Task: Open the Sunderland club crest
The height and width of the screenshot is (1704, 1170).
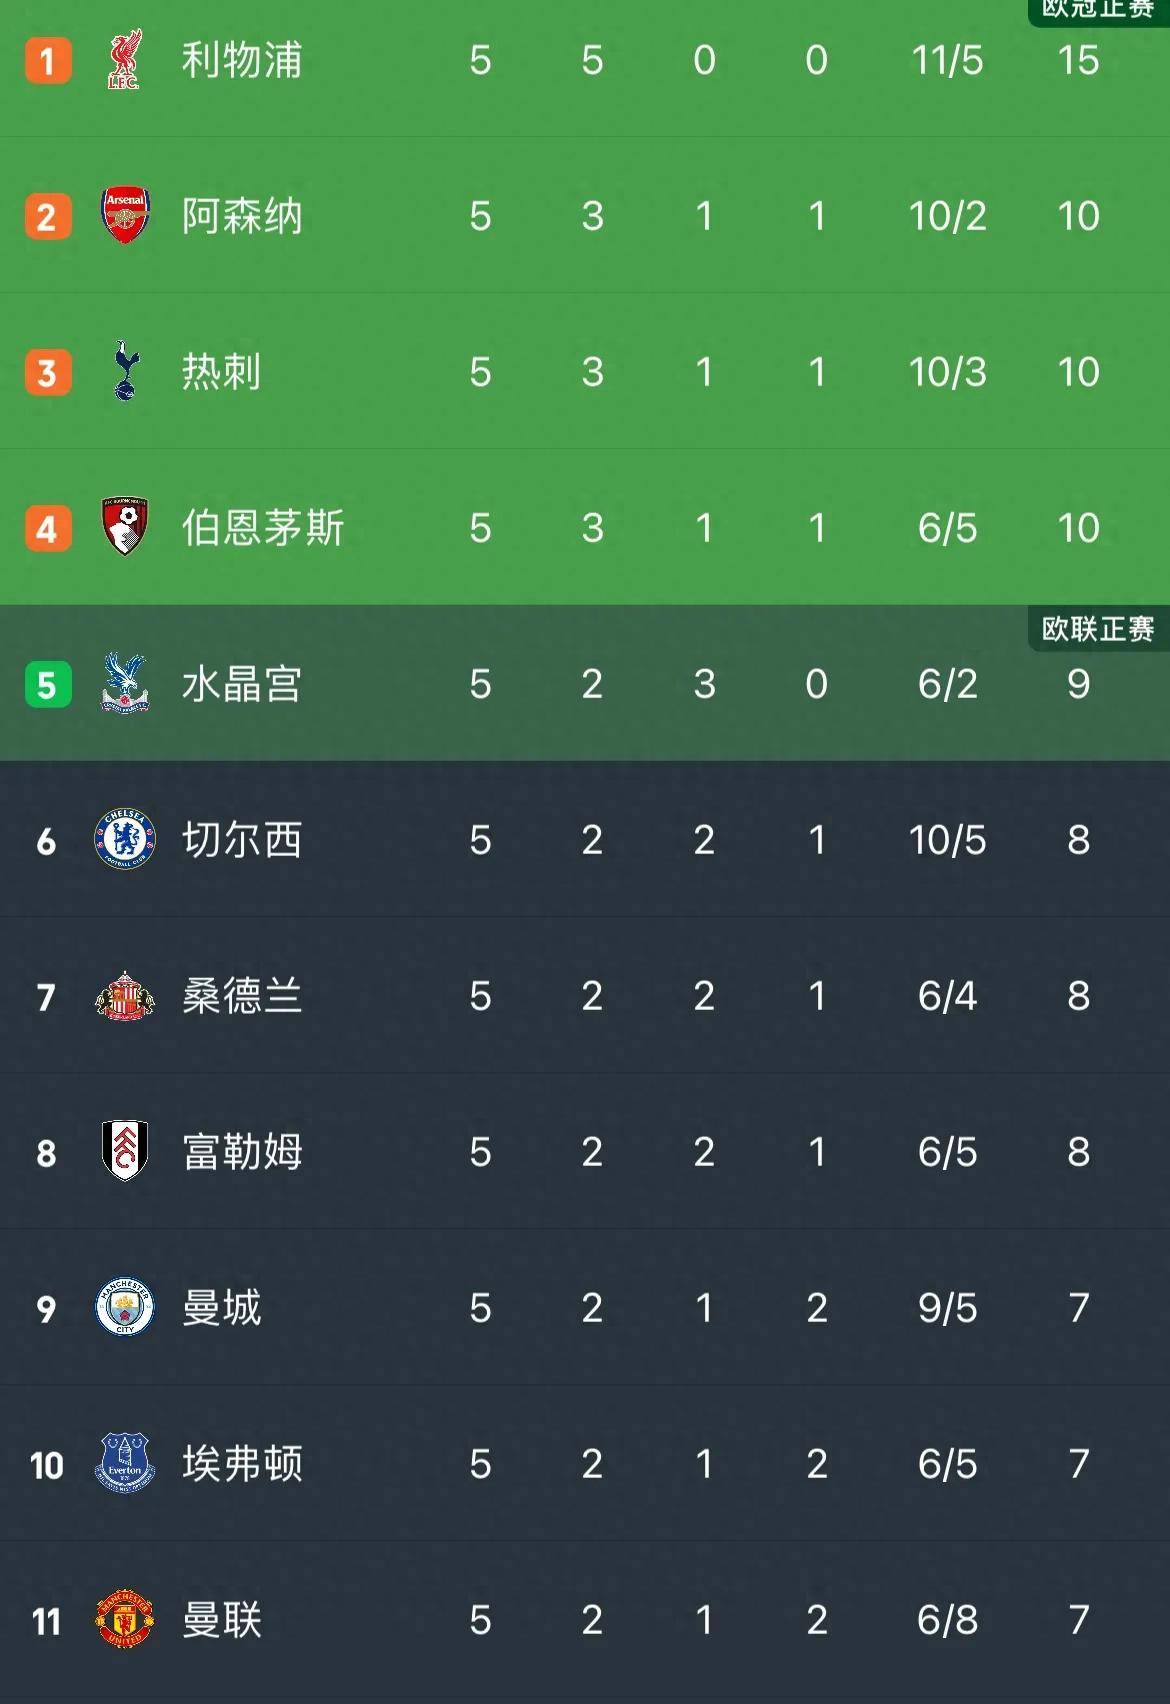Action: tap(125, 995)
